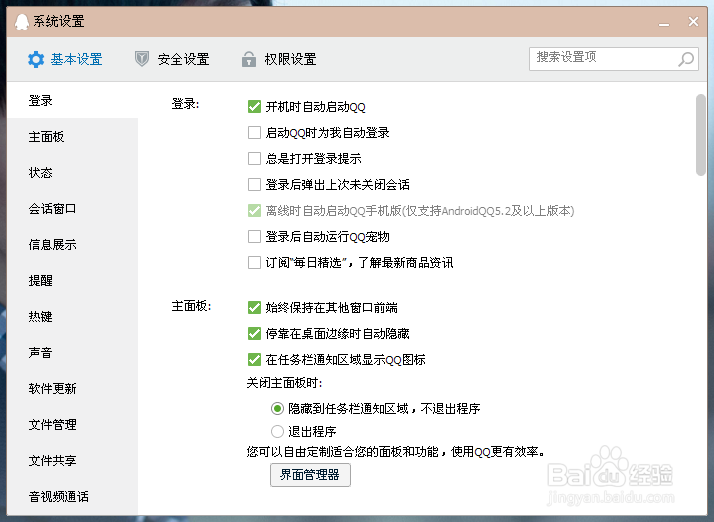Uncheck 开机时自动启动QQ
Image resolution: width=714 pixels, height=522 pixels.
pyautogui.click(x=254, y=107)
